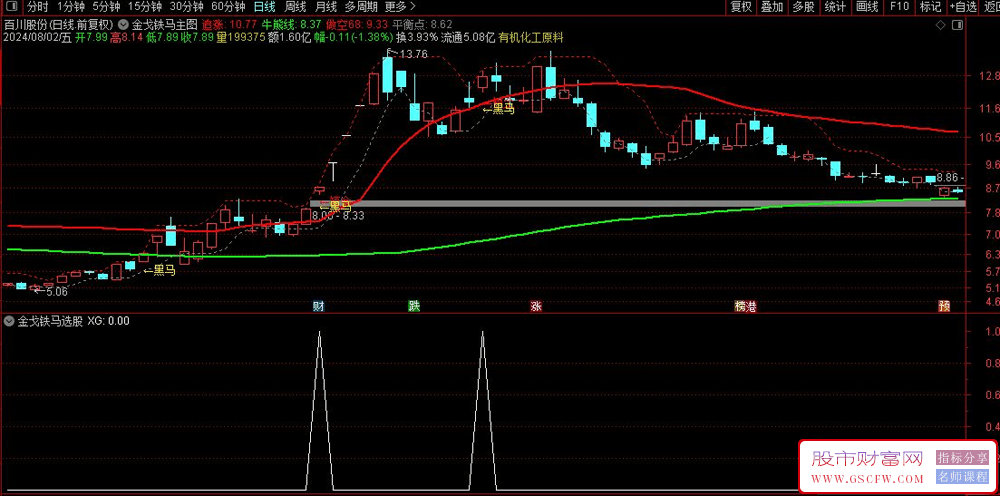Viewport: 1000px width, 496px height.
Task: Click the green 跌 event marker
Action: (x=415, y=307)
